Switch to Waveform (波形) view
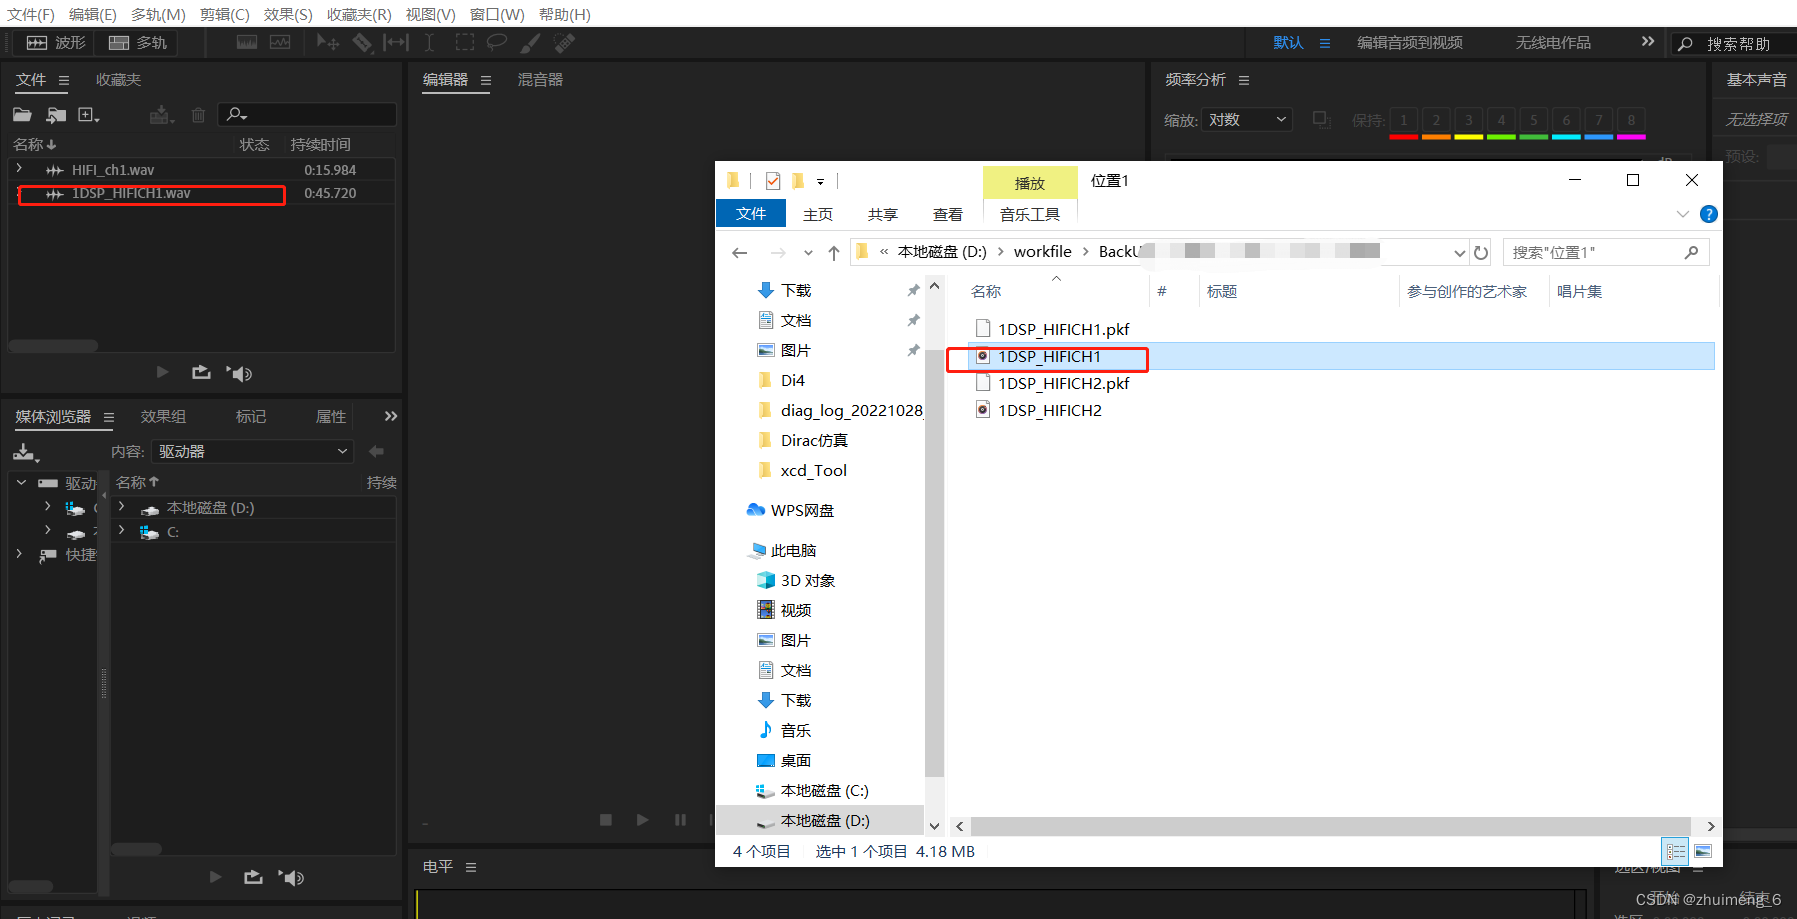The height and width of the screenshot is (919, 1797). (56, 43)
